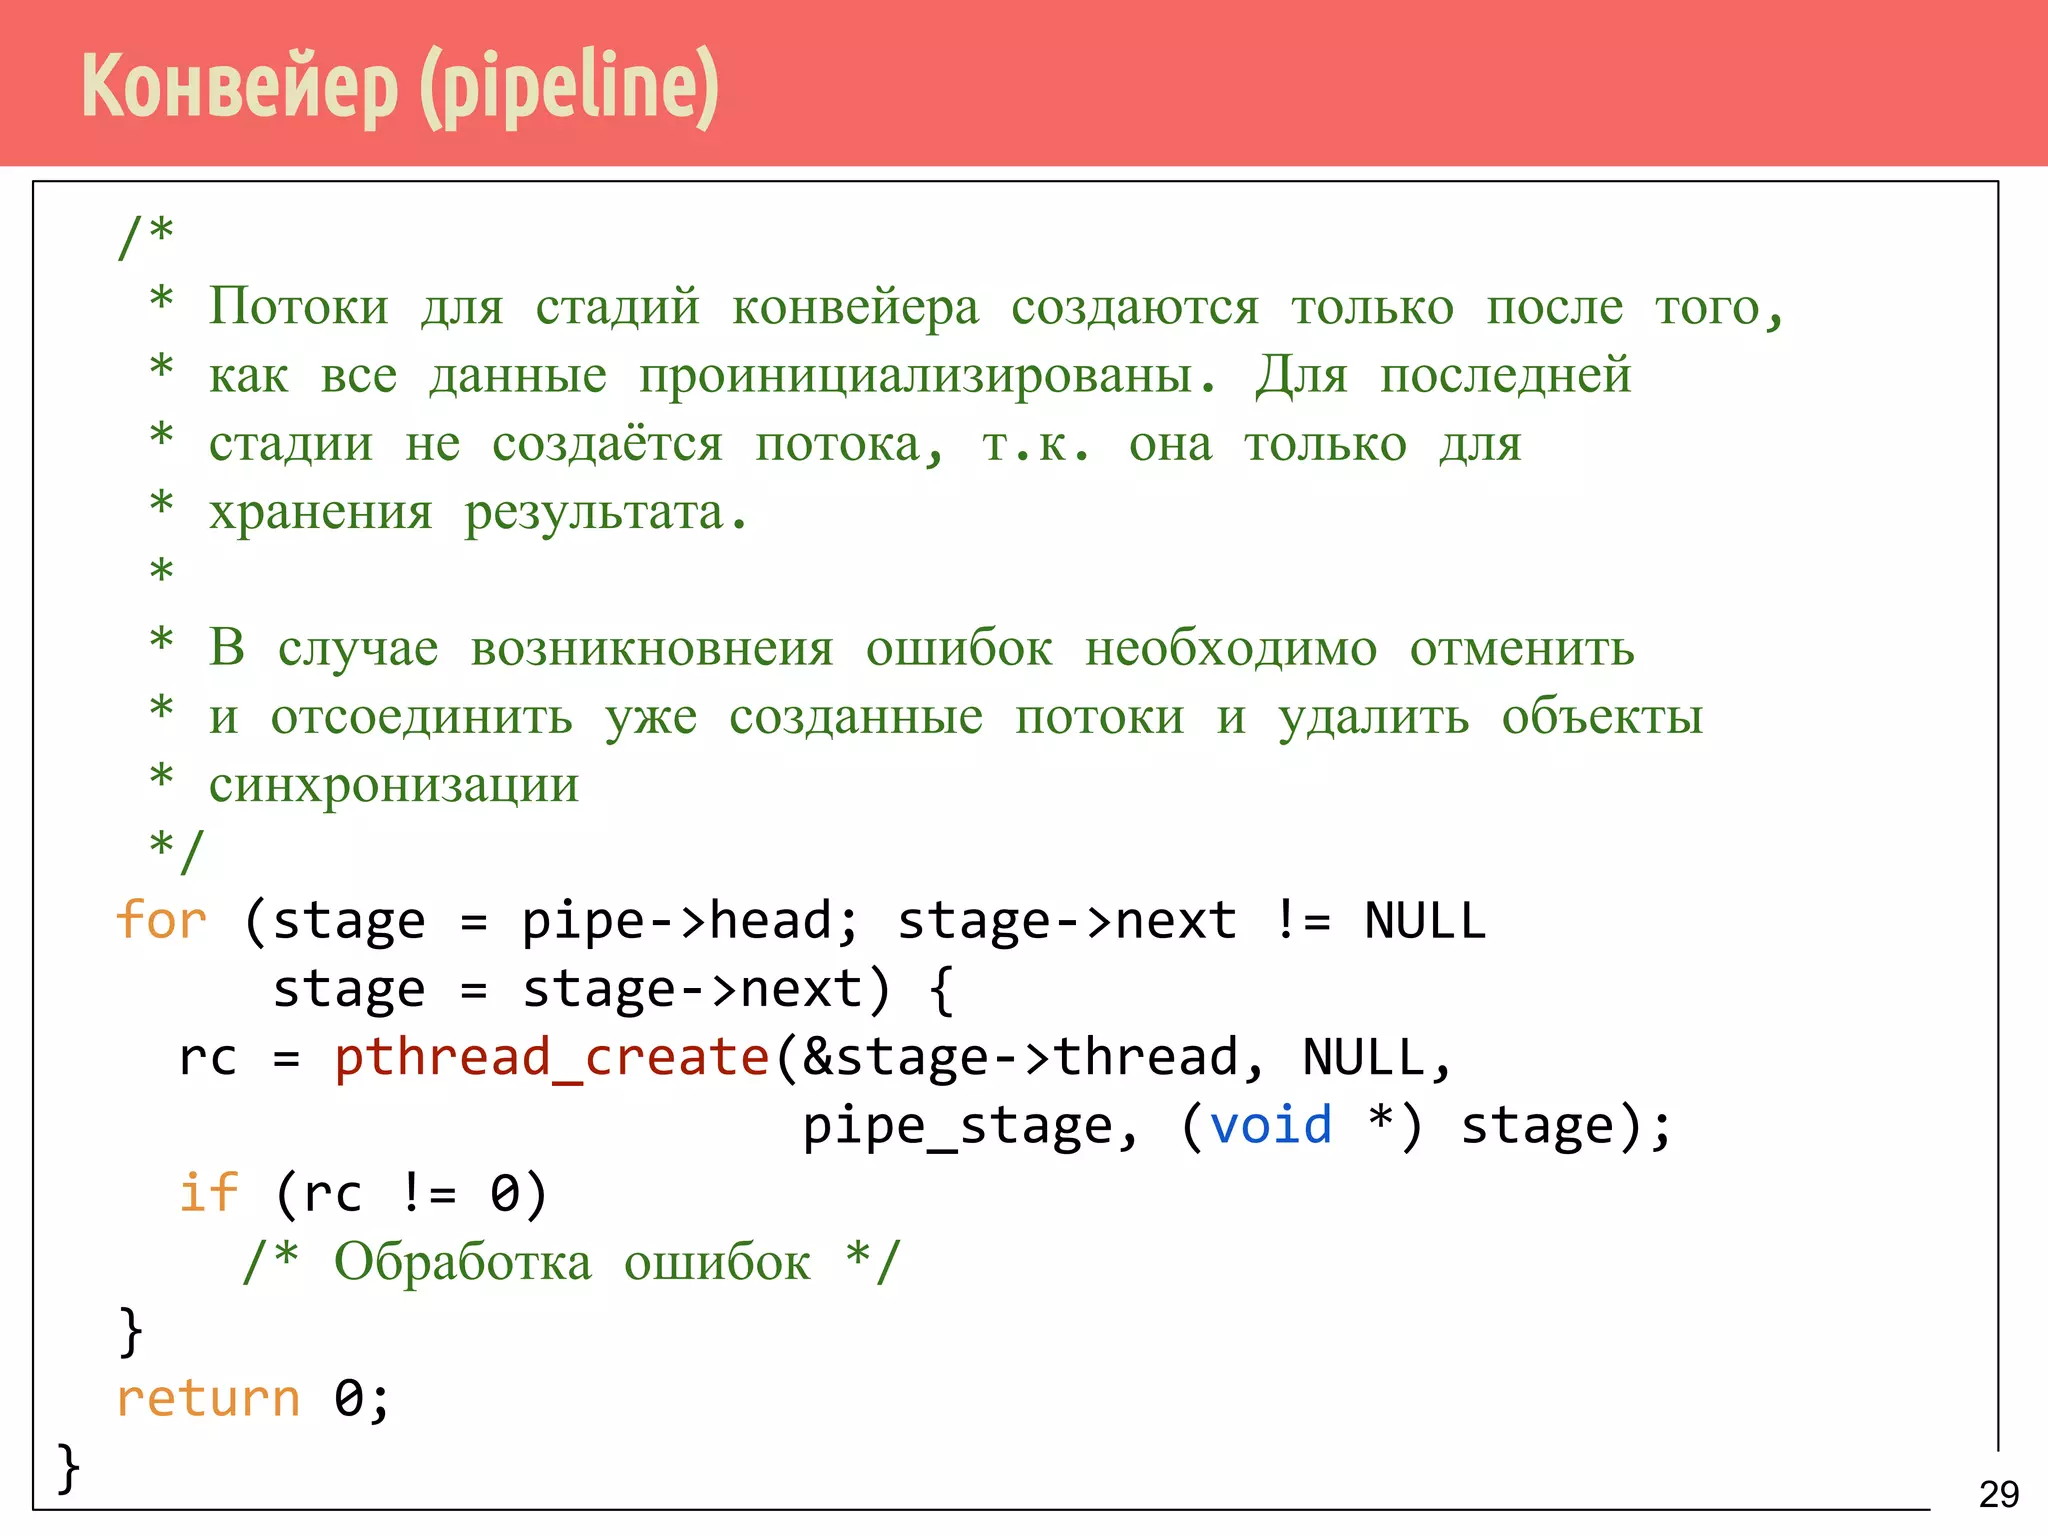Click "pipe_stage," argument

pos(970,1126)
